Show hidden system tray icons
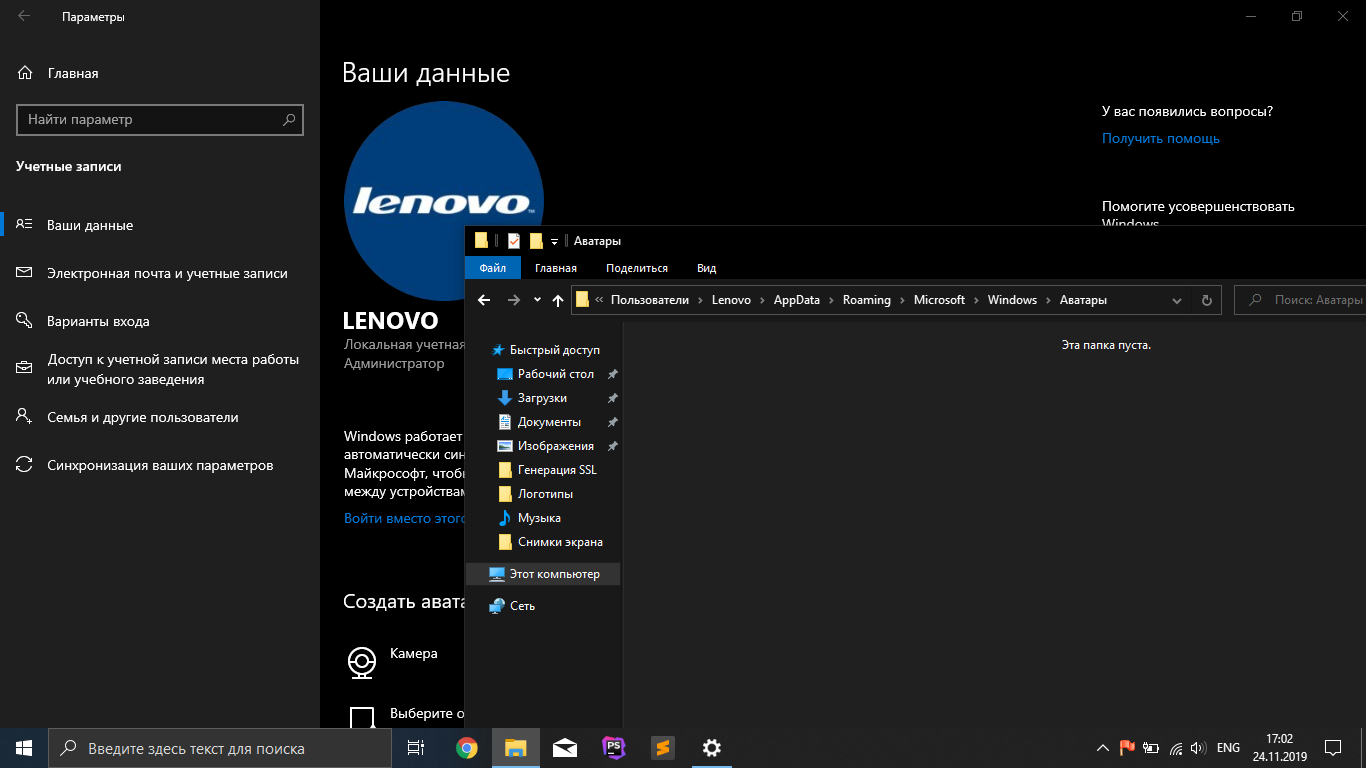The width and height of the screenshot is (1366, 768). [x=1103, y=748]
